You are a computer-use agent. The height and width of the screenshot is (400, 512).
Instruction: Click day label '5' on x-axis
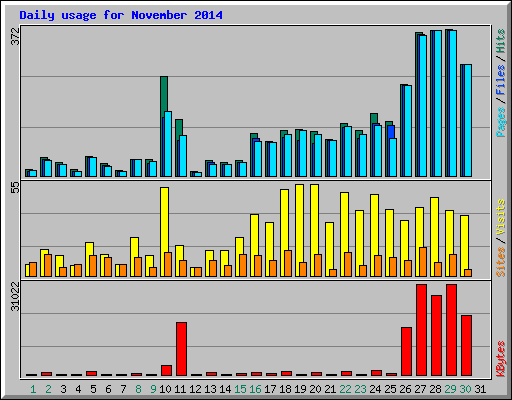93,389
